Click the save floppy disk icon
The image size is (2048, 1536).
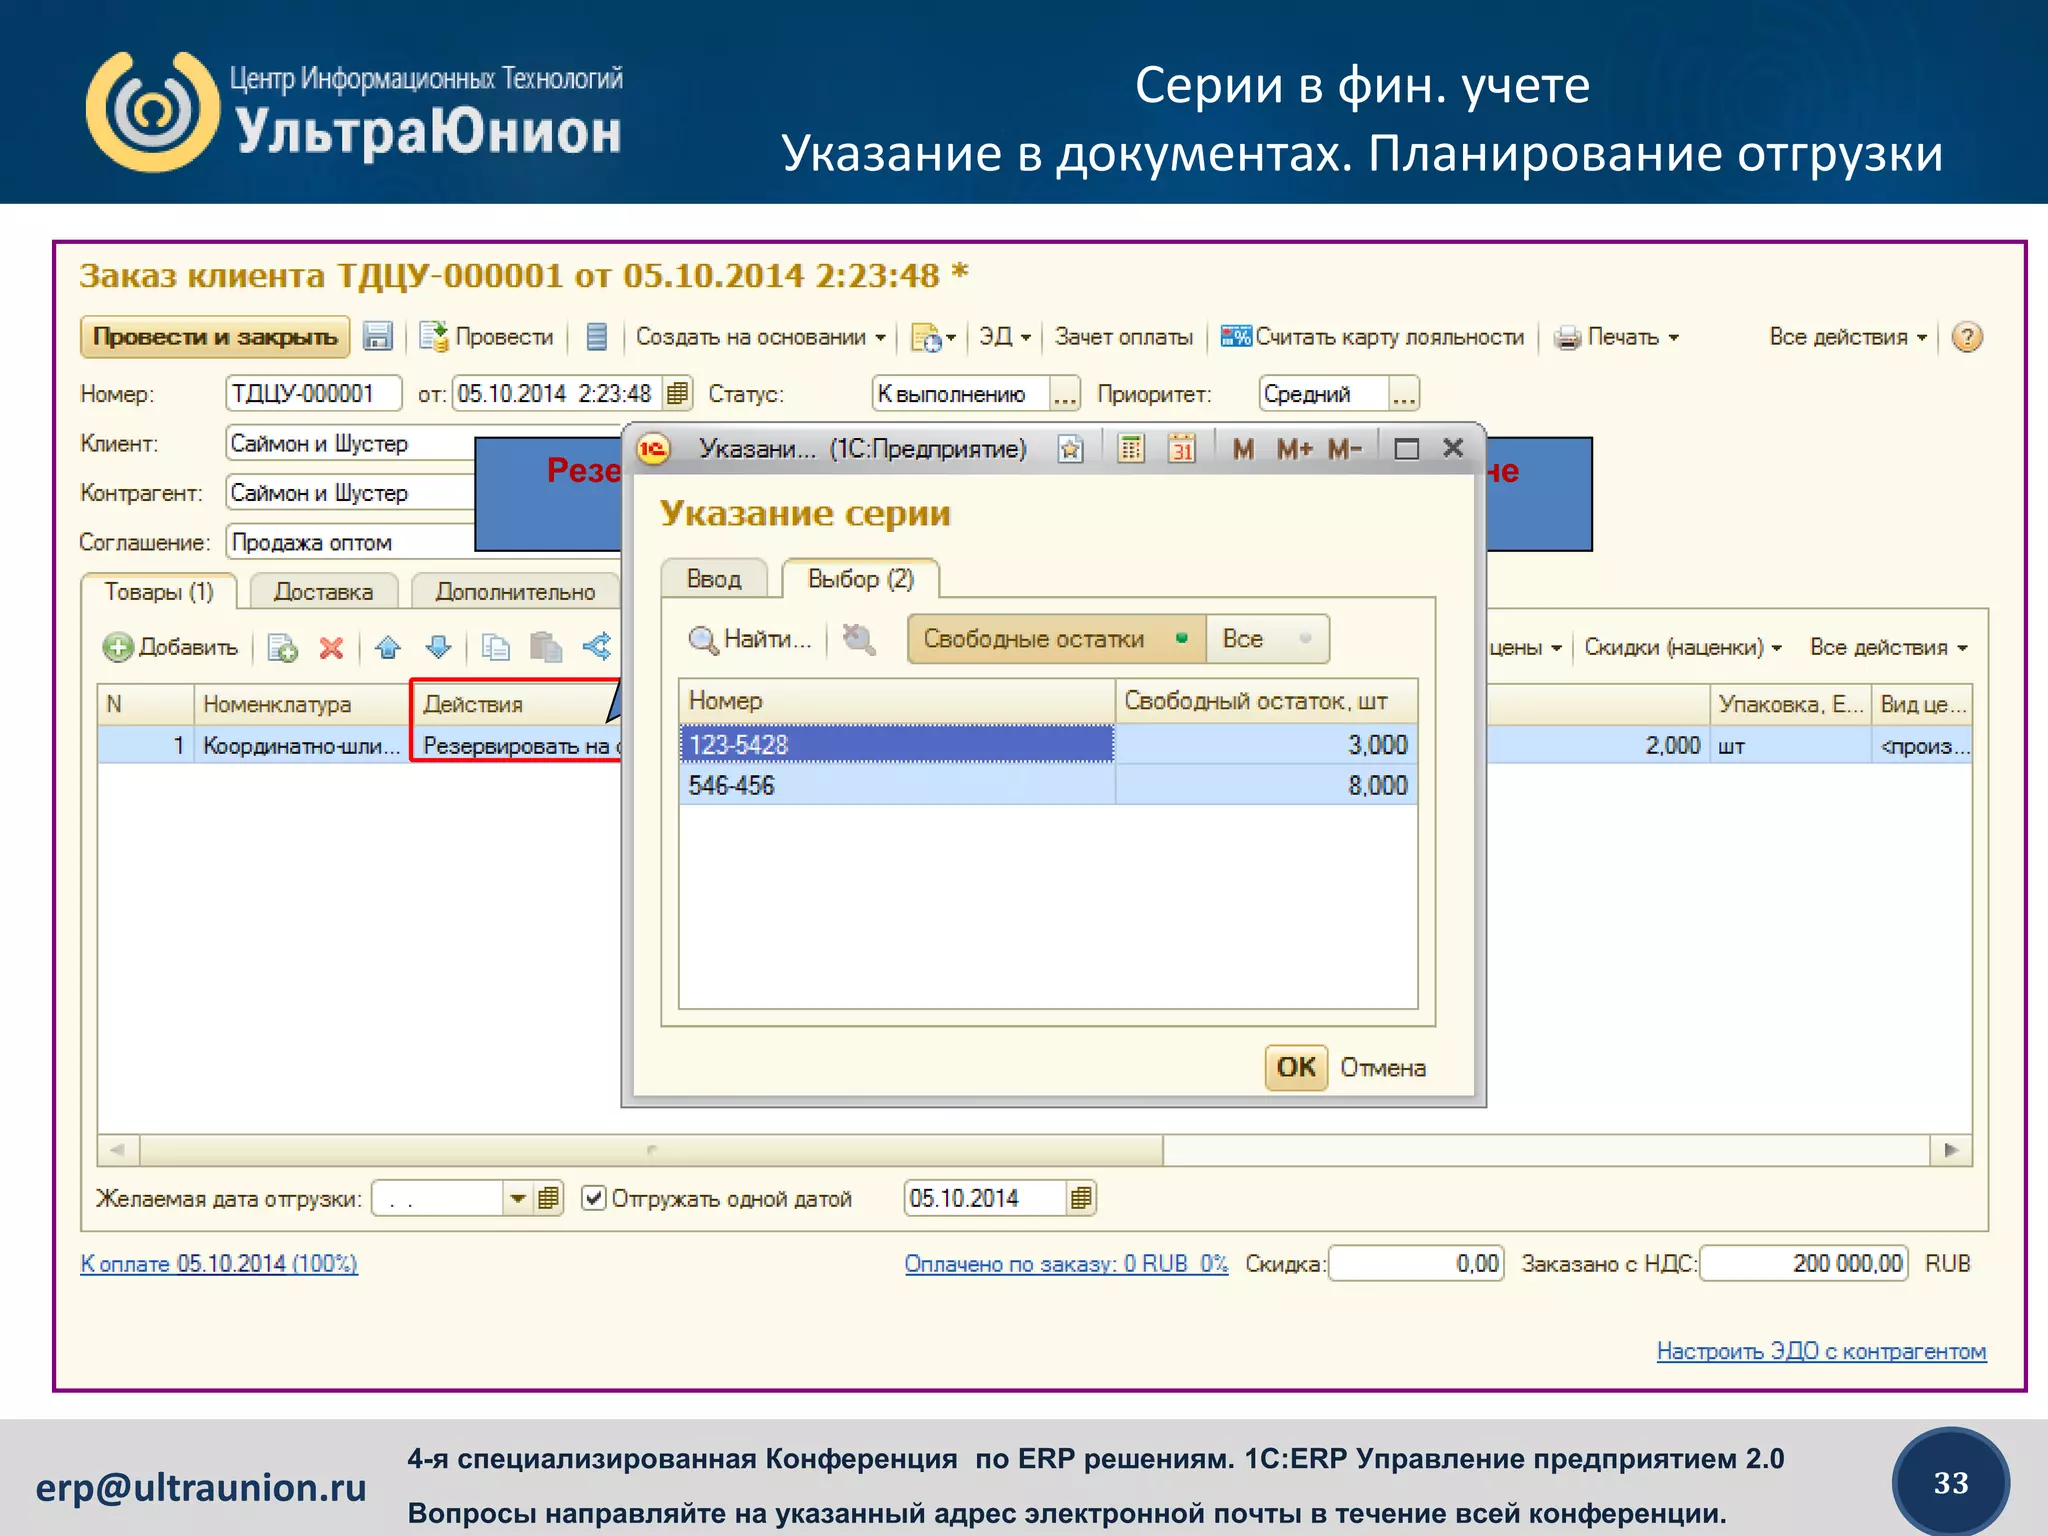pyautogui.click(x=377, y=337)
